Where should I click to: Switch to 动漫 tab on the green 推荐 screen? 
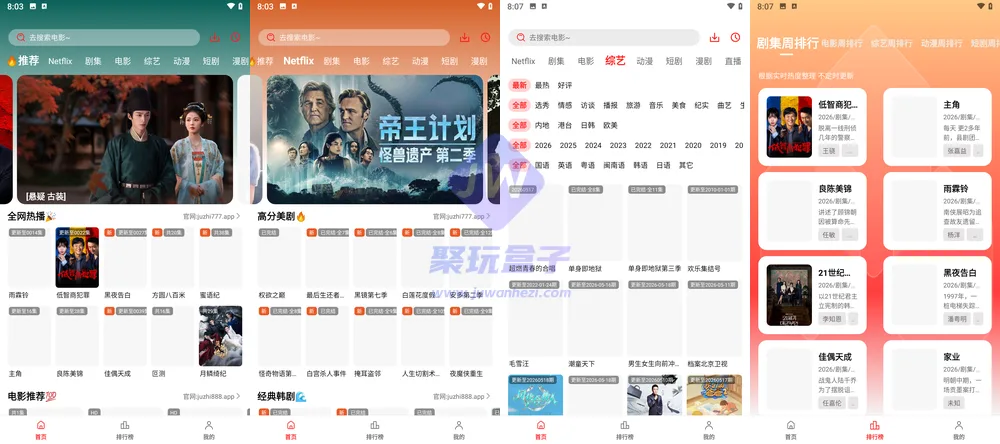coord(182,61)
